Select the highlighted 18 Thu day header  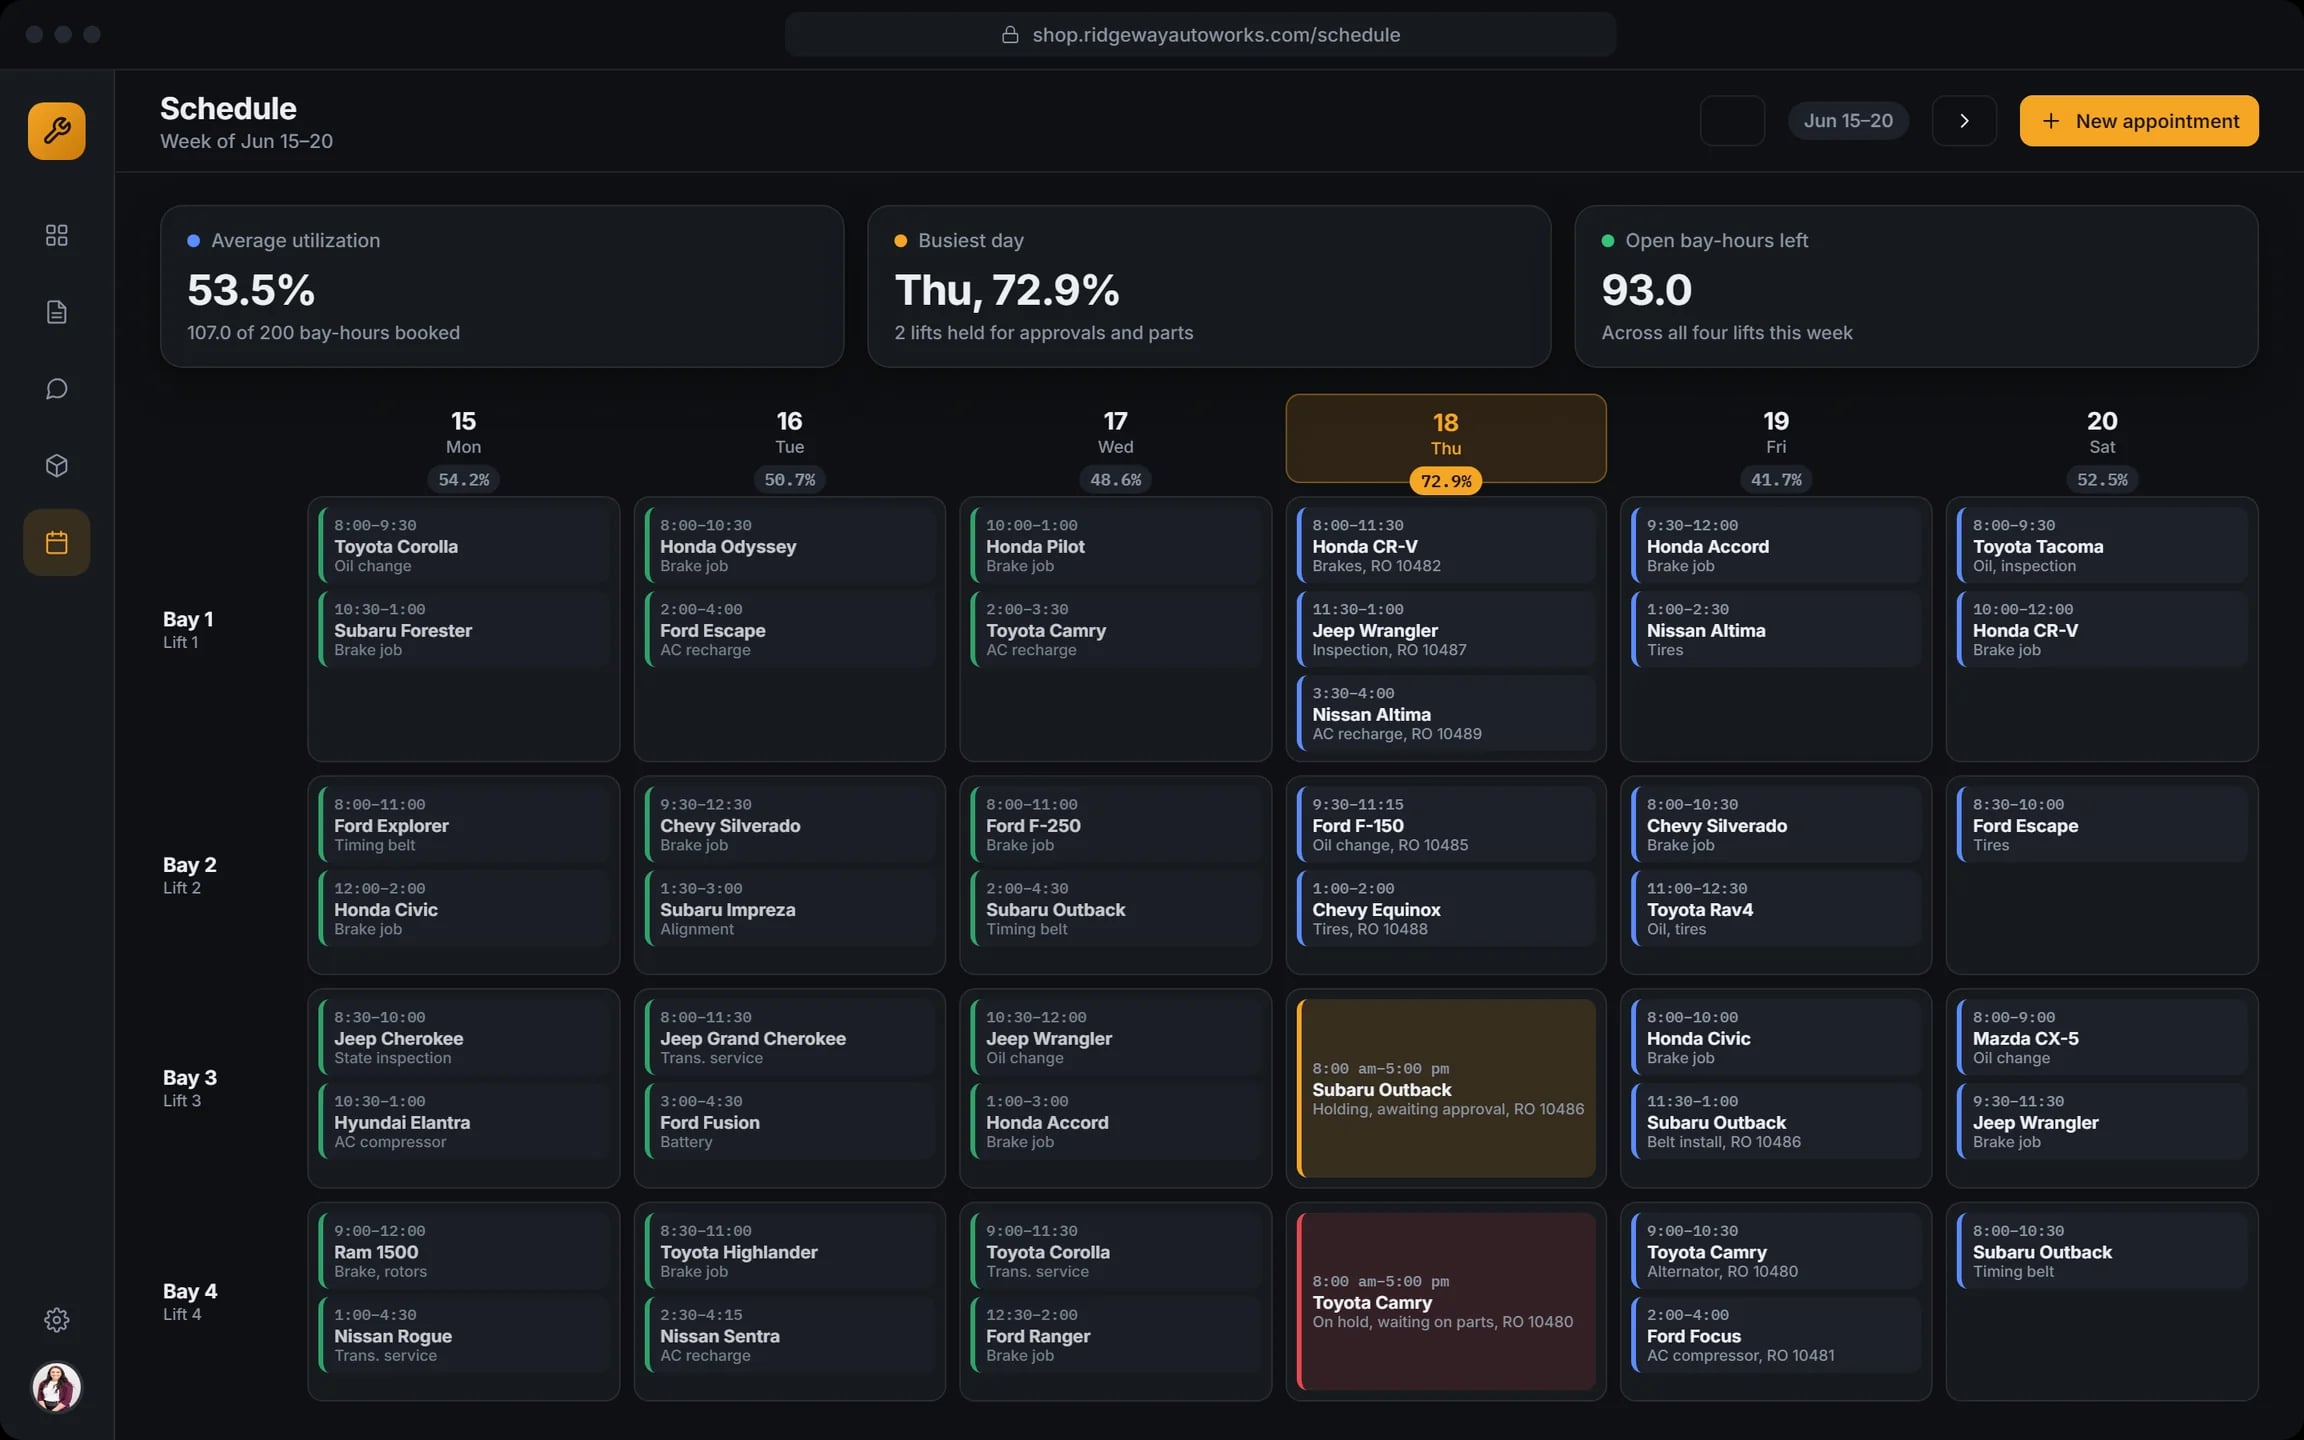pyautogui.click(x=1446, y=438)
